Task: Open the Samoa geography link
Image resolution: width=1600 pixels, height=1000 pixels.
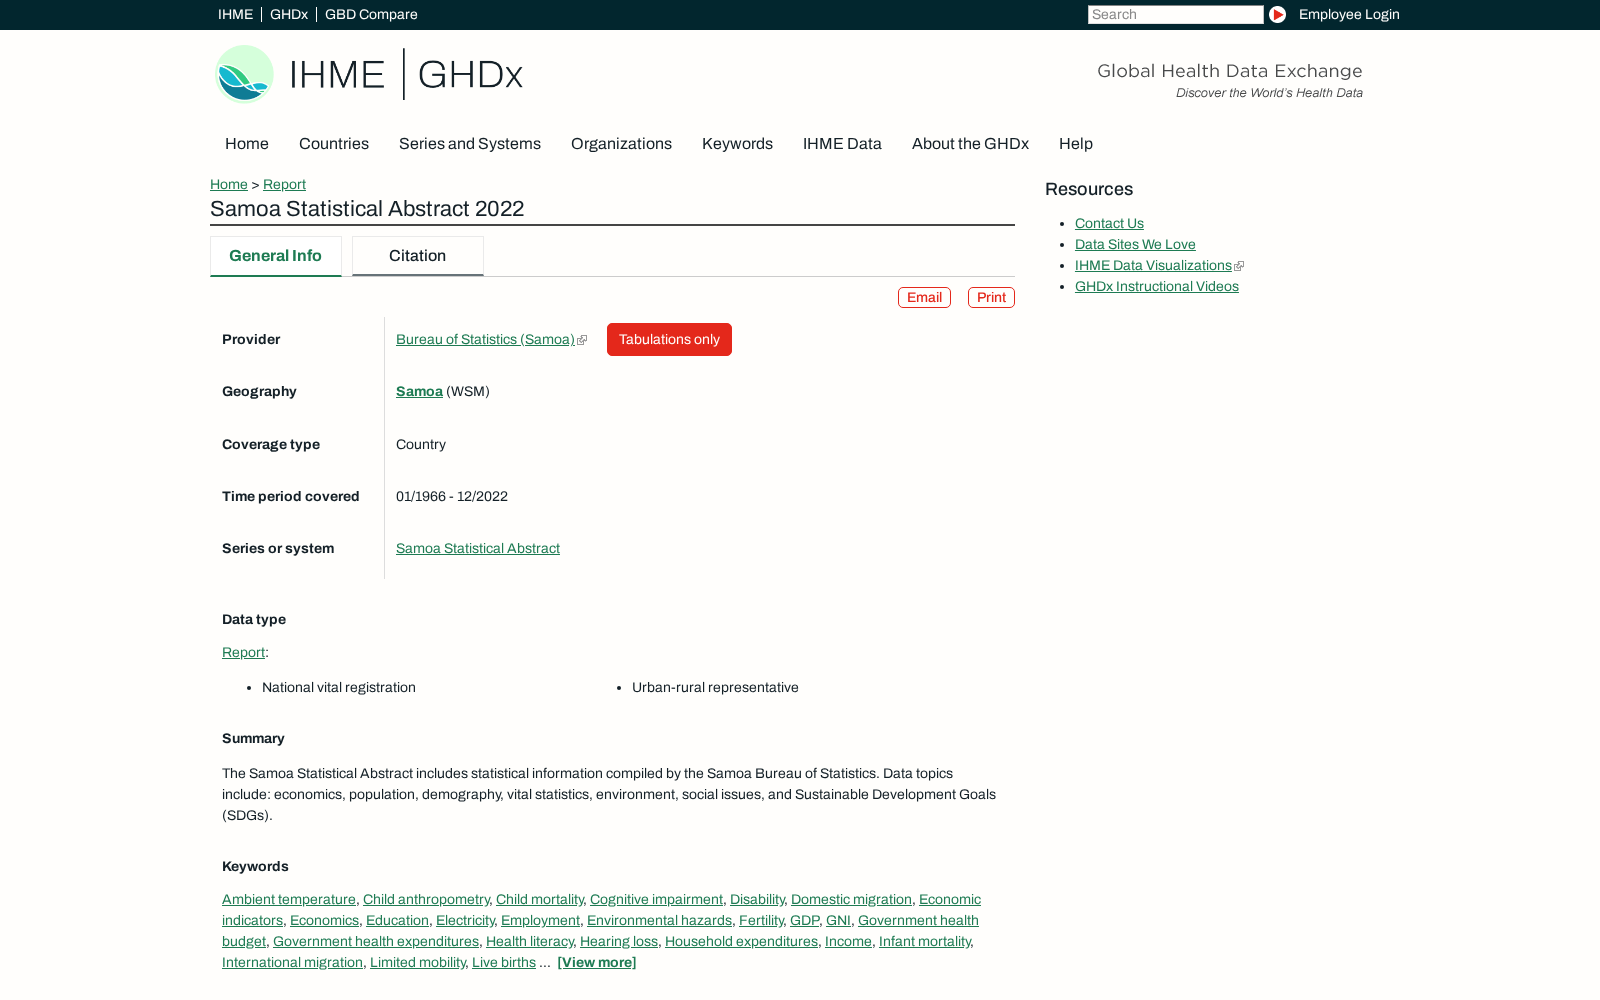Action: (x=419, y=392)
